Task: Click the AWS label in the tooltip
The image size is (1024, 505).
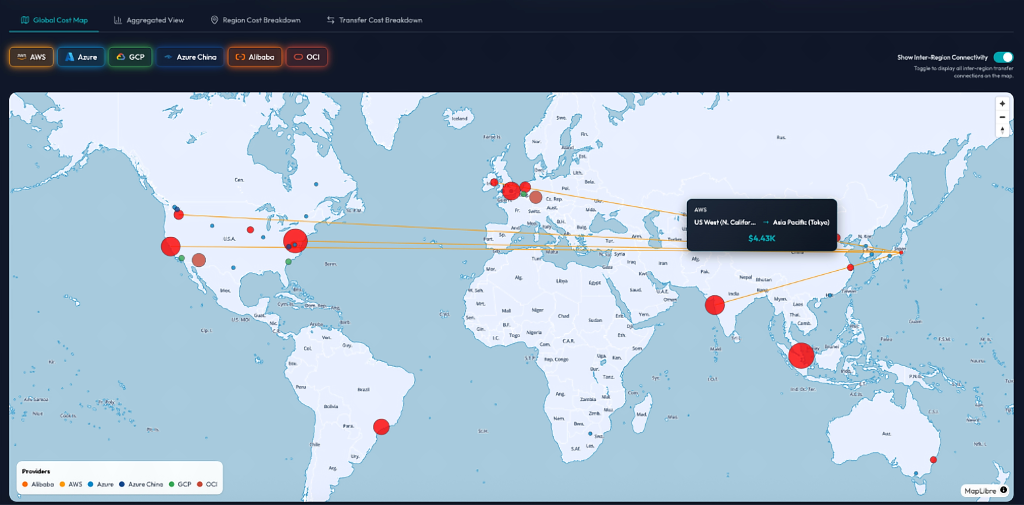Action: pos(700,211)
